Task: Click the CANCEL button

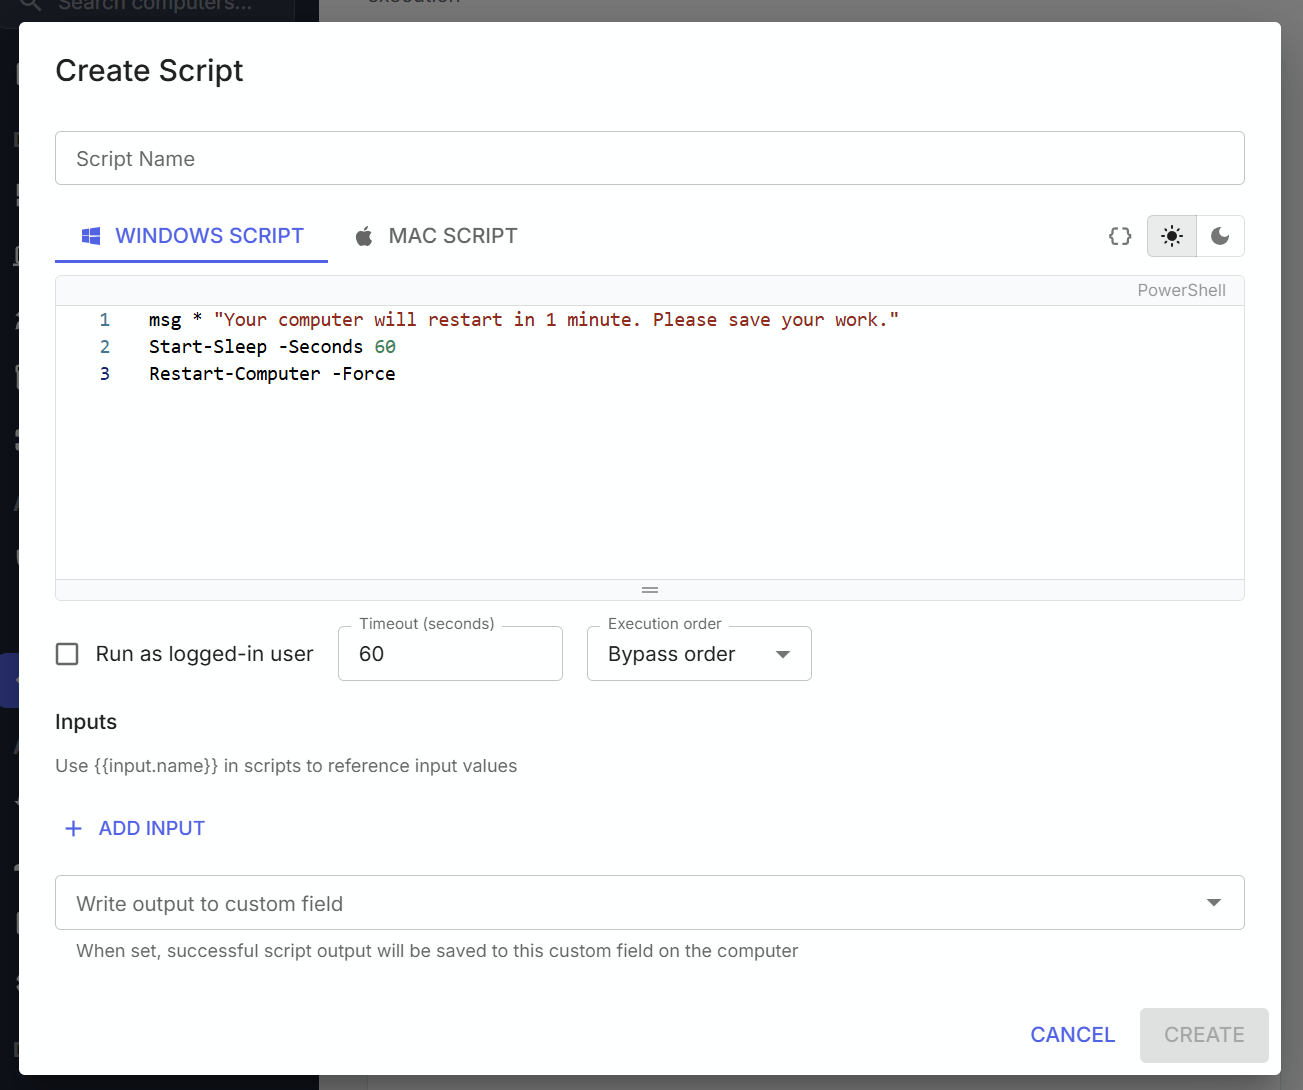Action: pyautogui.click(x=1072, y=1034)
